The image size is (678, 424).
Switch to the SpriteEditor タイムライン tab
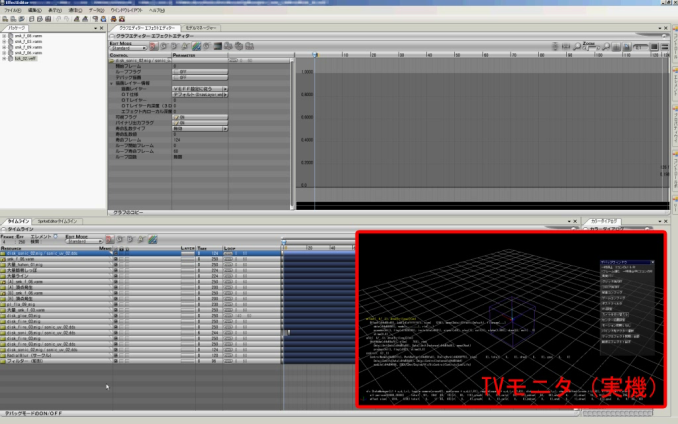pyautogui.click(x=56, y=219)
